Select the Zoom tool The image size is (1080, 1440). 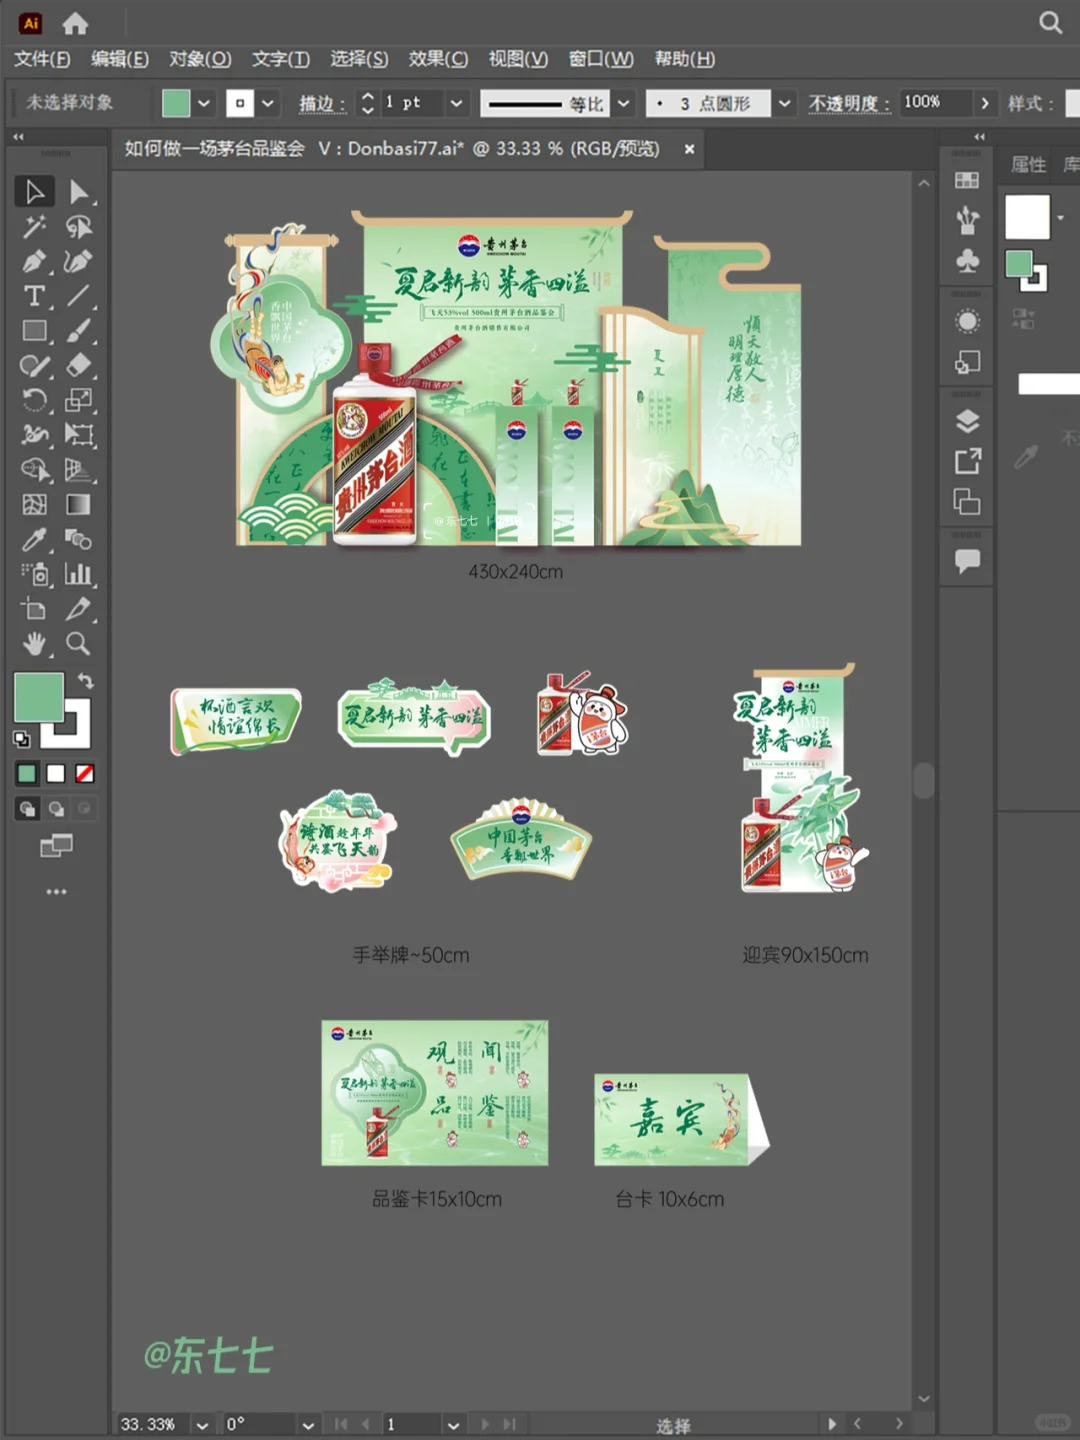(x=79, y=644)
